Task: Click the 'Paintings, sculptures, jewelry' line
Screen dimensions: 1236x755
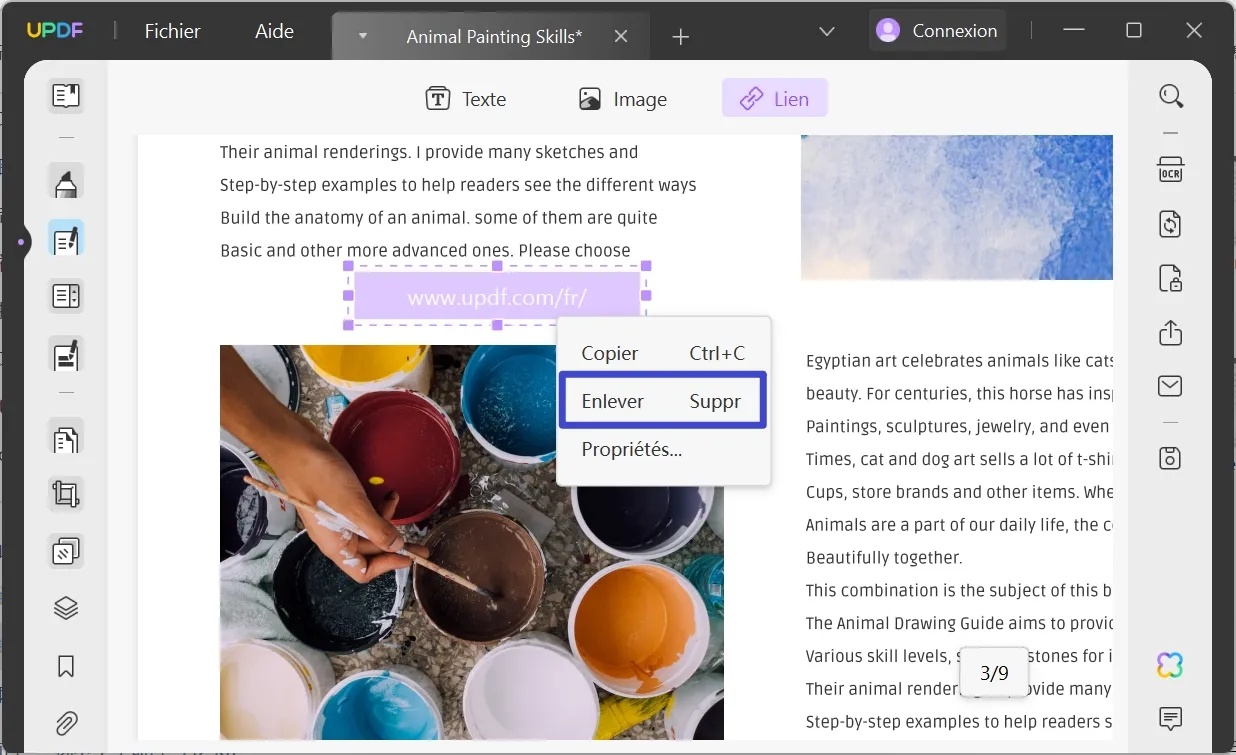Action: coord(959,426)
